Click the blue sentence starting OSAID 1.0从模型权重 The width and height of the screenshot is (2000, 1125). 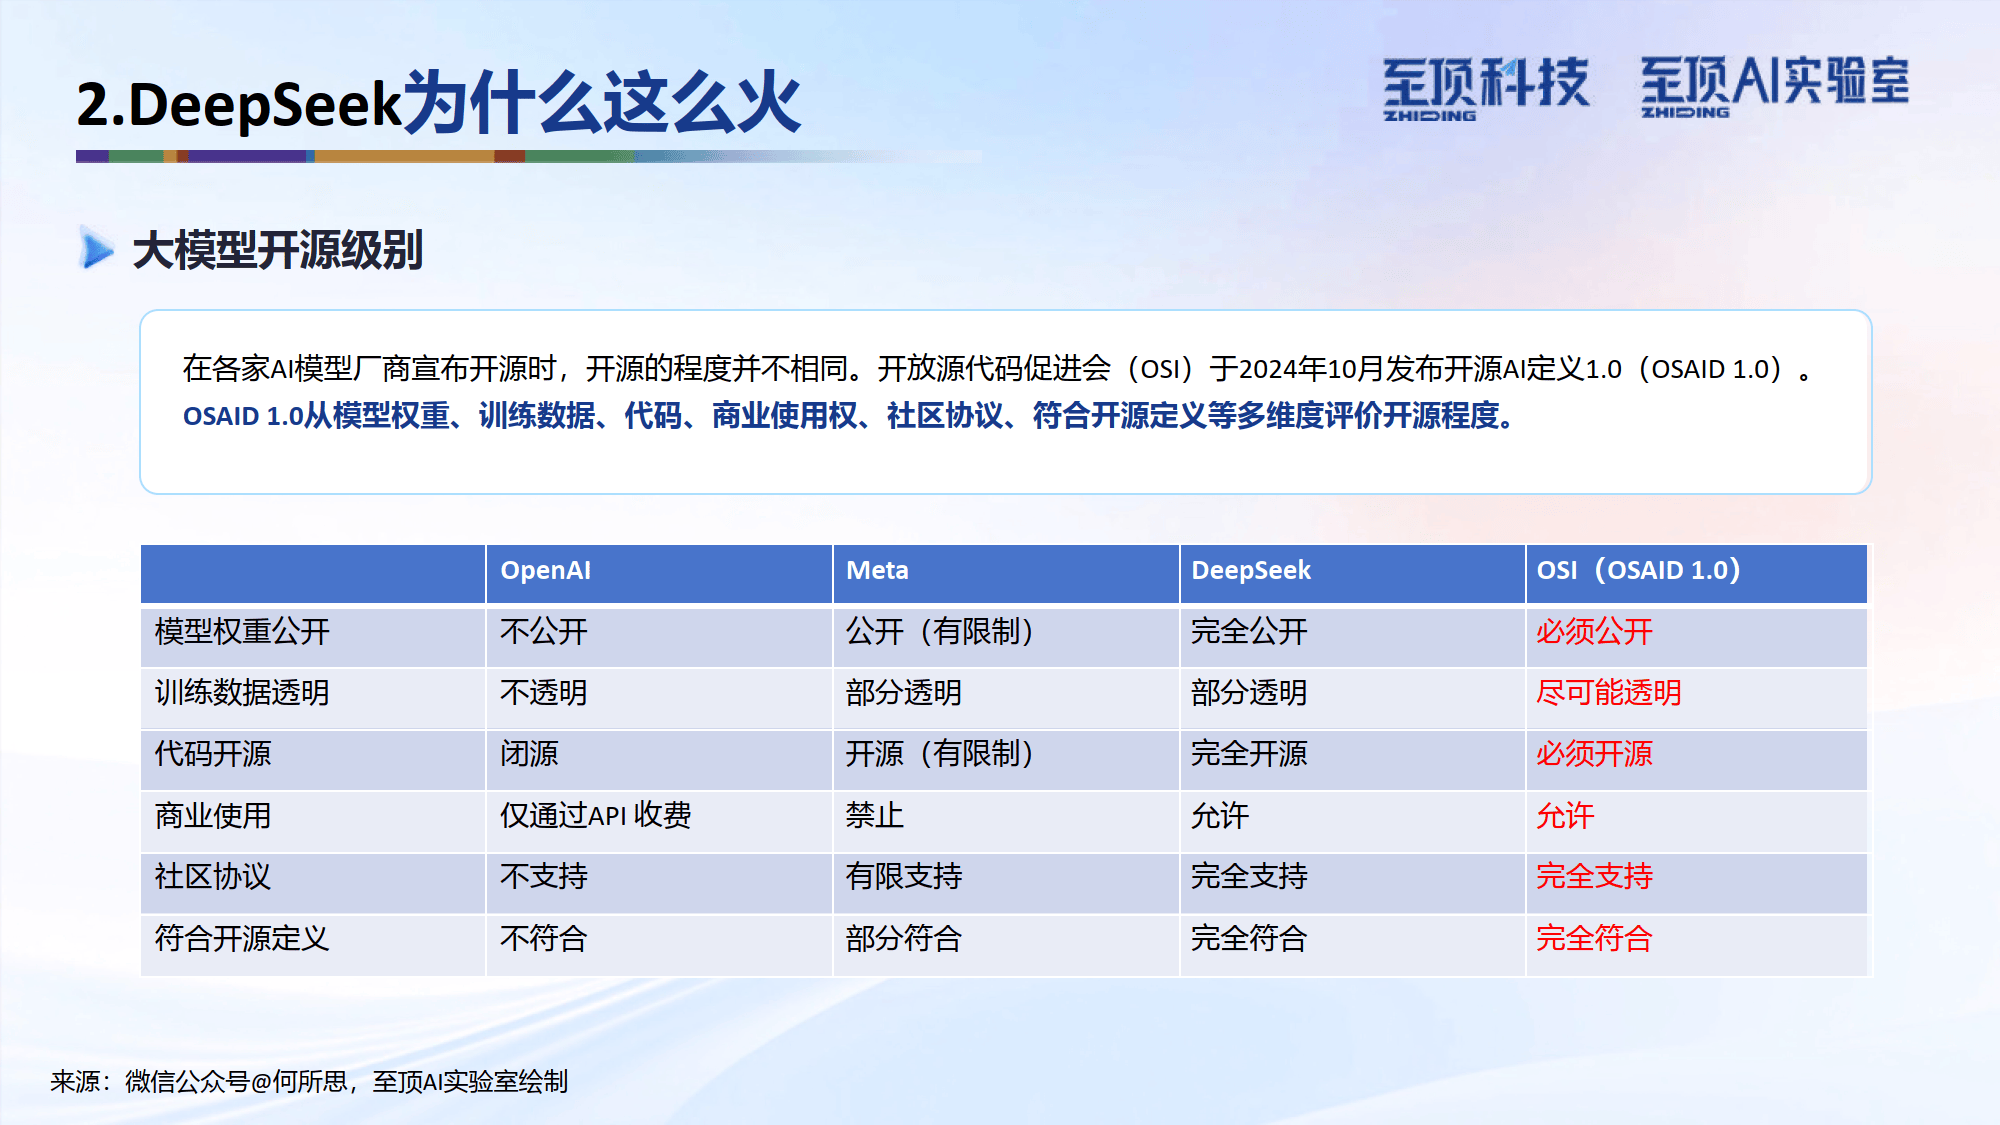[x=850, y=416]
